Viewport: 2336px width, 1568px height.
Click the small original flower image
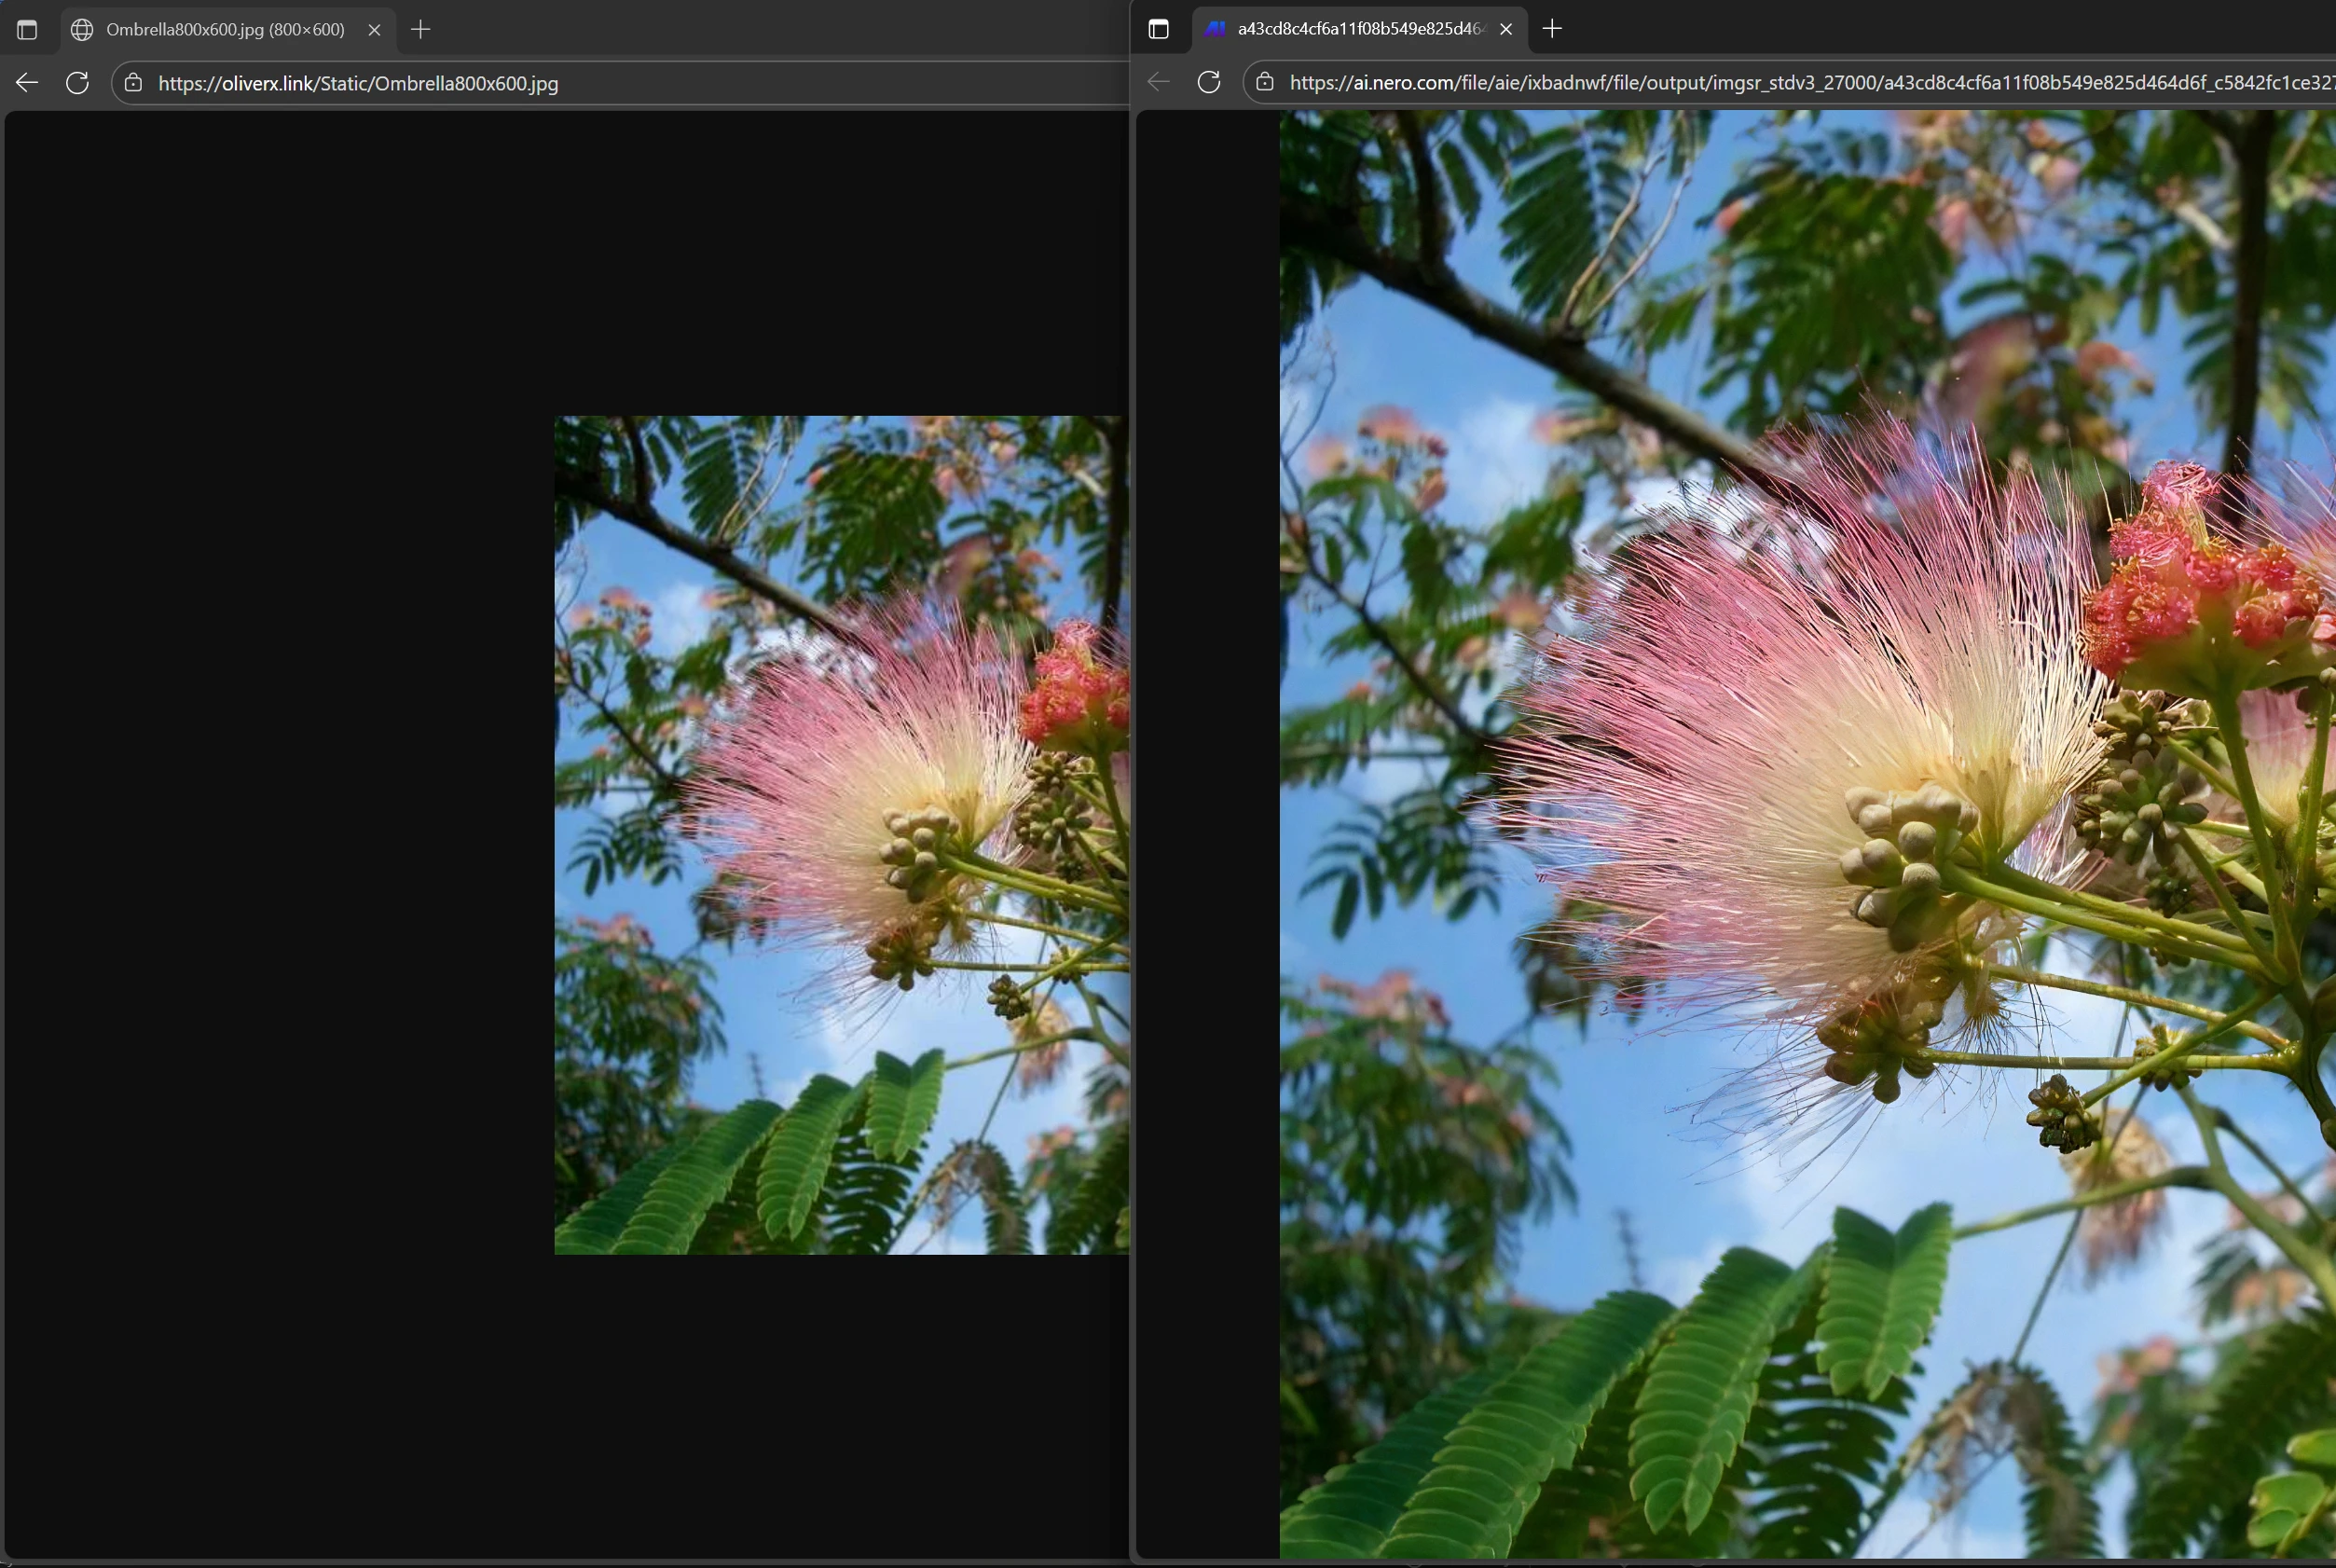click(x=841, y=835)
